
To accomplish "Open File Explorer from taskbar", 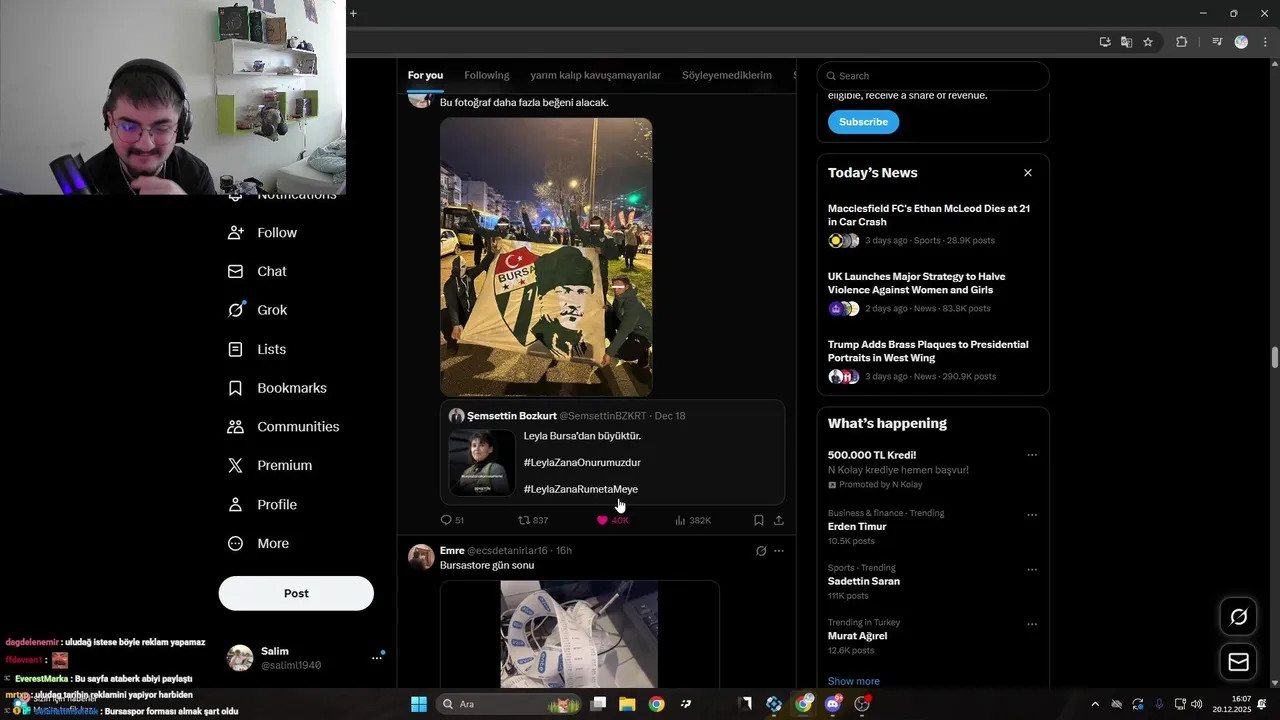I will point(627,704).
